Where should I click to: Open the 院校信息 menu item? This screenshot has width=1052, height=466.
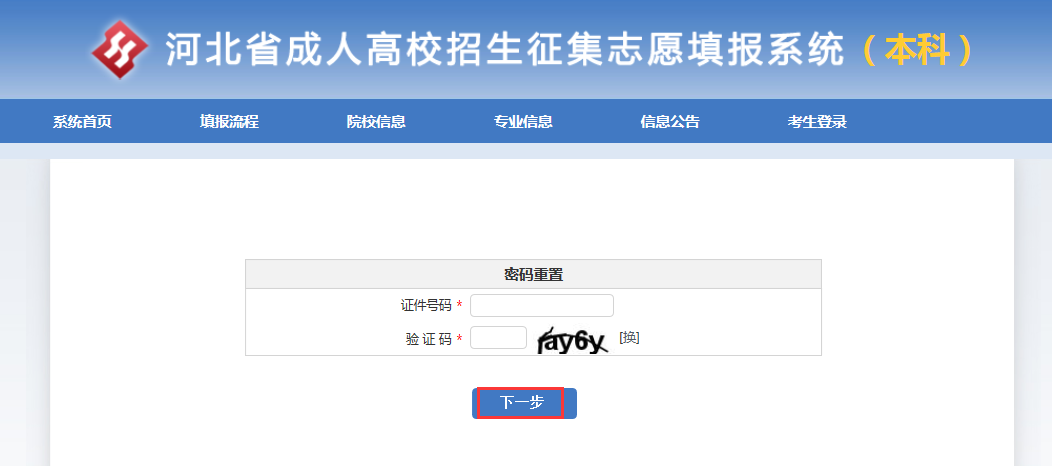pyautogui.click(x=376, y=122)
